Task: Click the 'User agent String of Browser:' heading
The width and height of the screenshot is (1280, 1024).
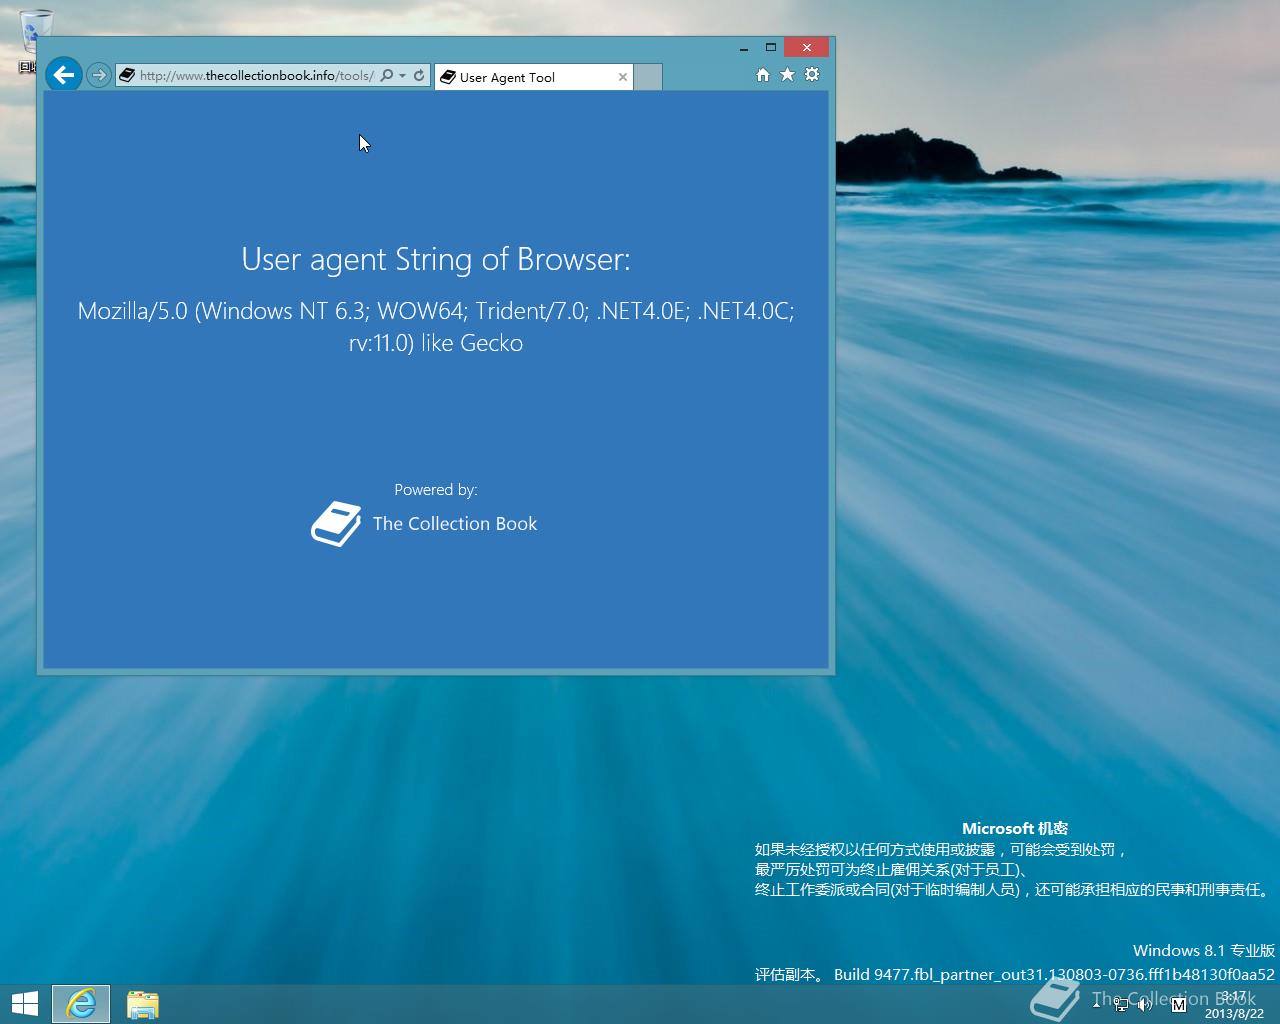Action: 436,260
